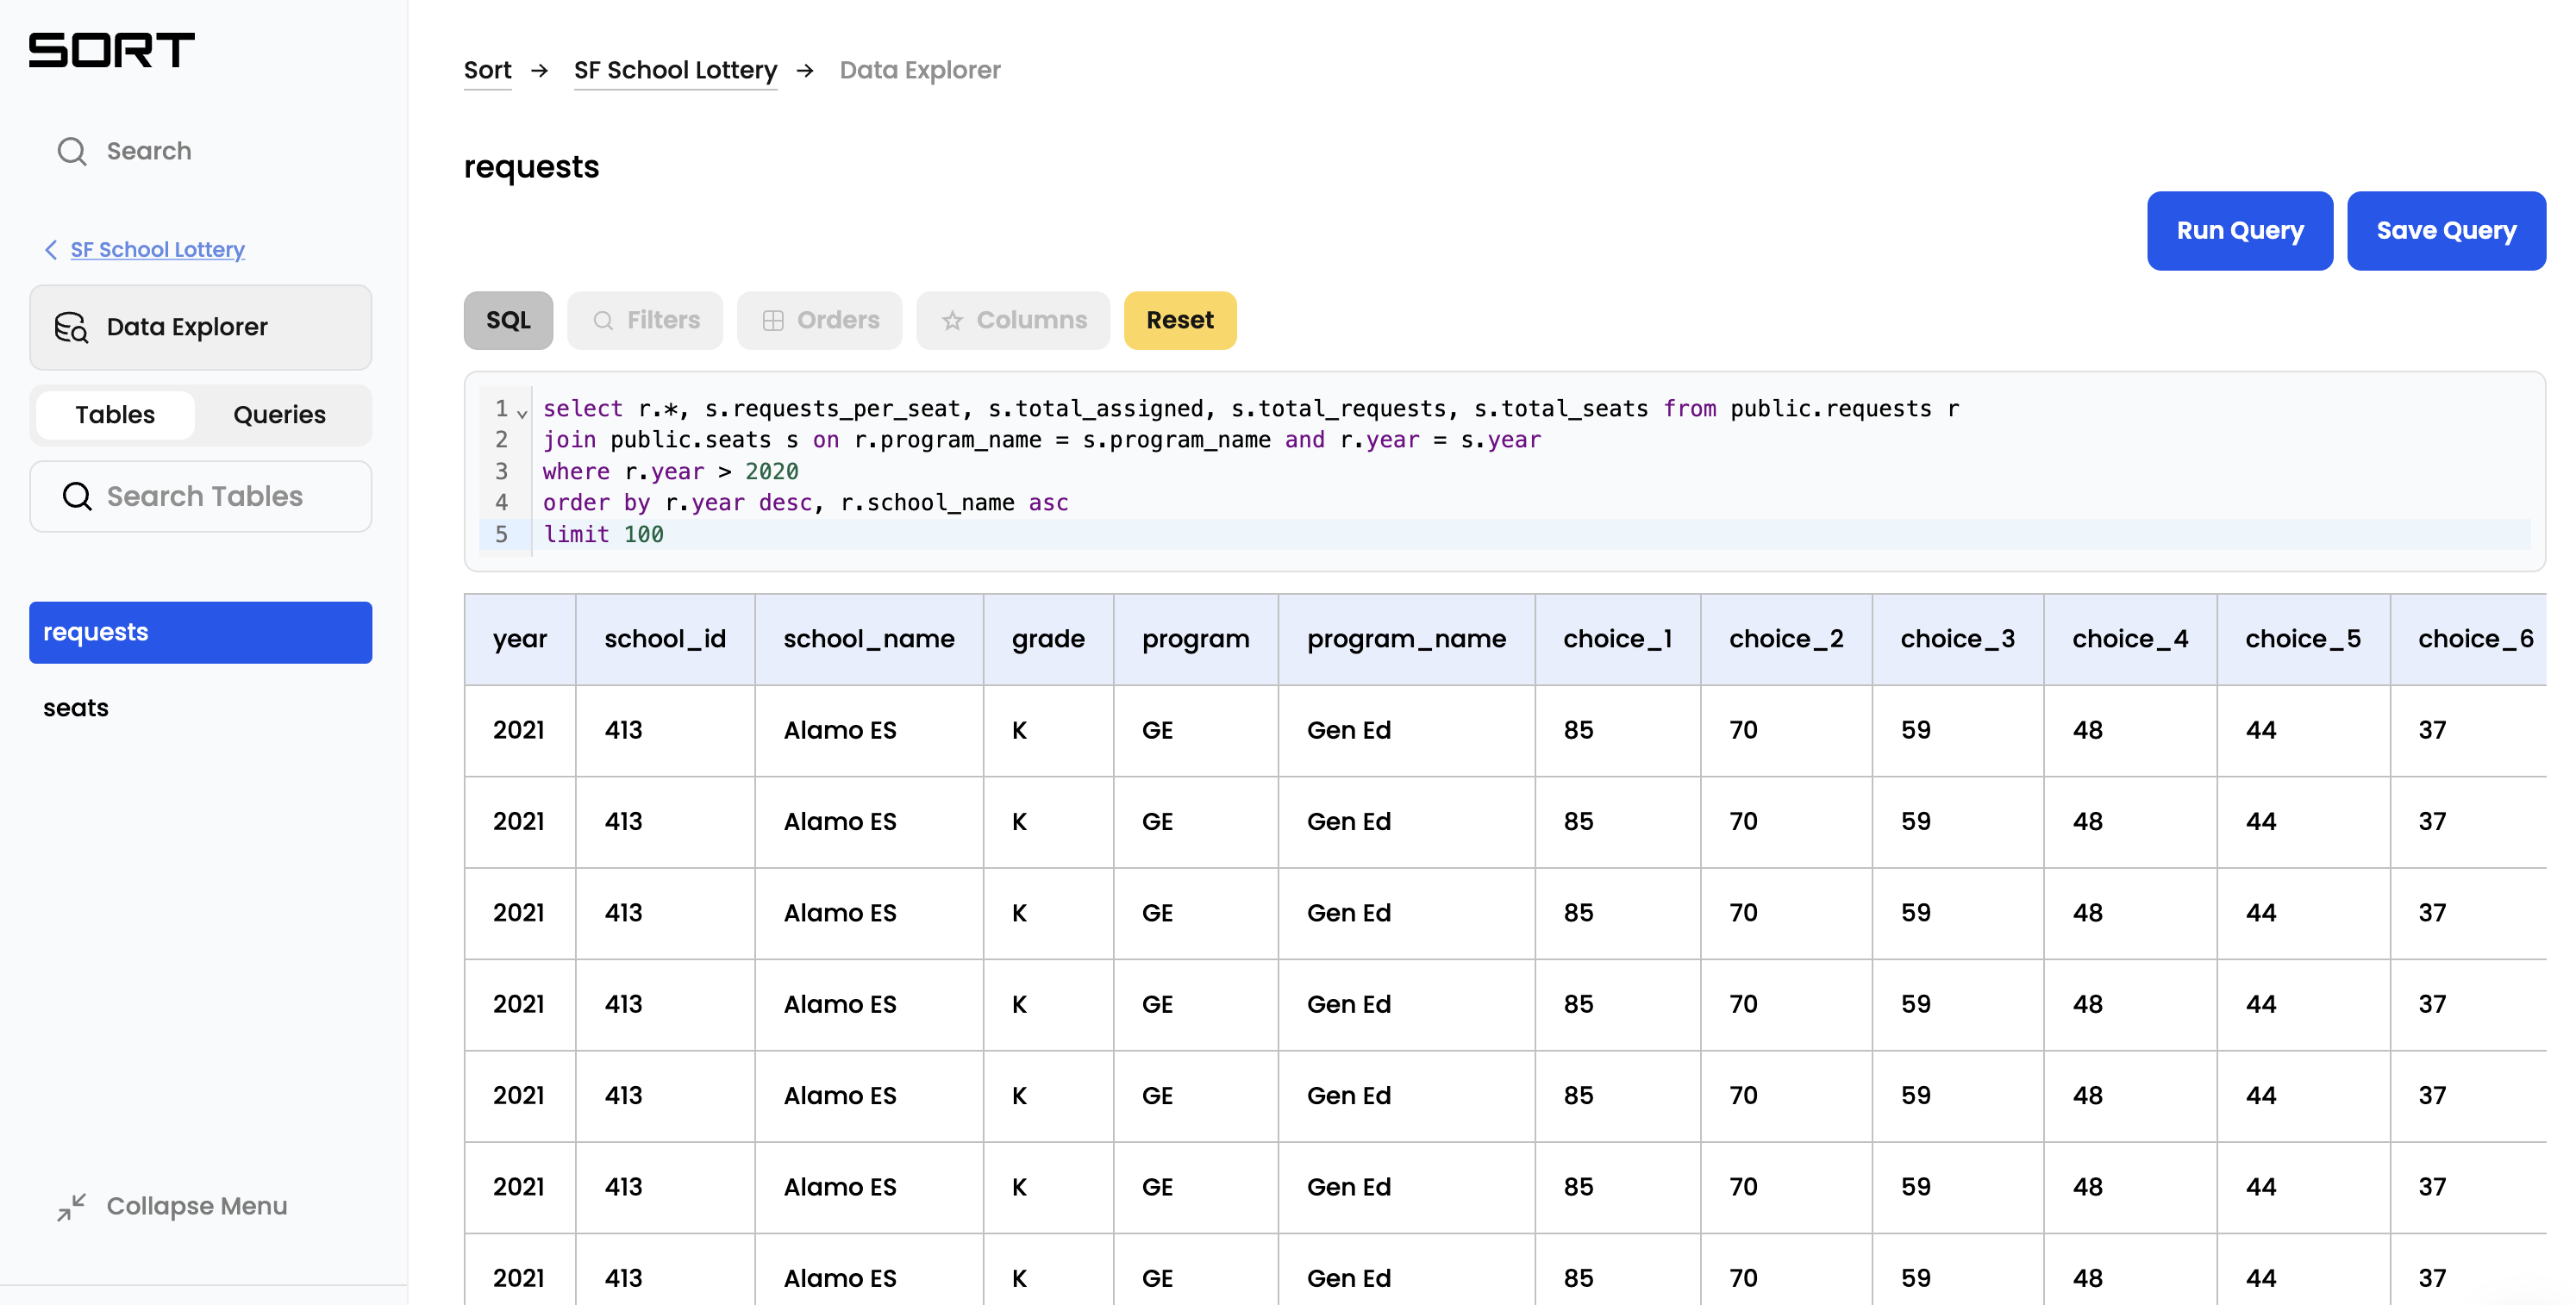Click the Save Query button
The width and height of the screenshot is (2576, 1305).
[x=2446, y=231]
